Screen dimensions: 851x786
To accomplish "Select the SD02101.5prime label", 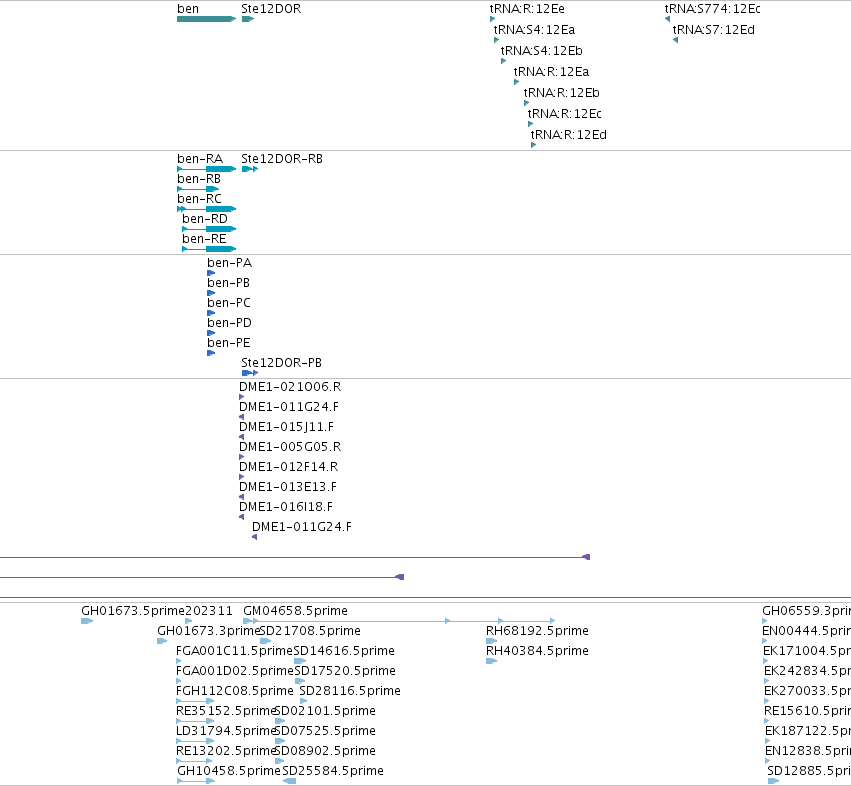I will pyautogui.click(x=326, y=711).
